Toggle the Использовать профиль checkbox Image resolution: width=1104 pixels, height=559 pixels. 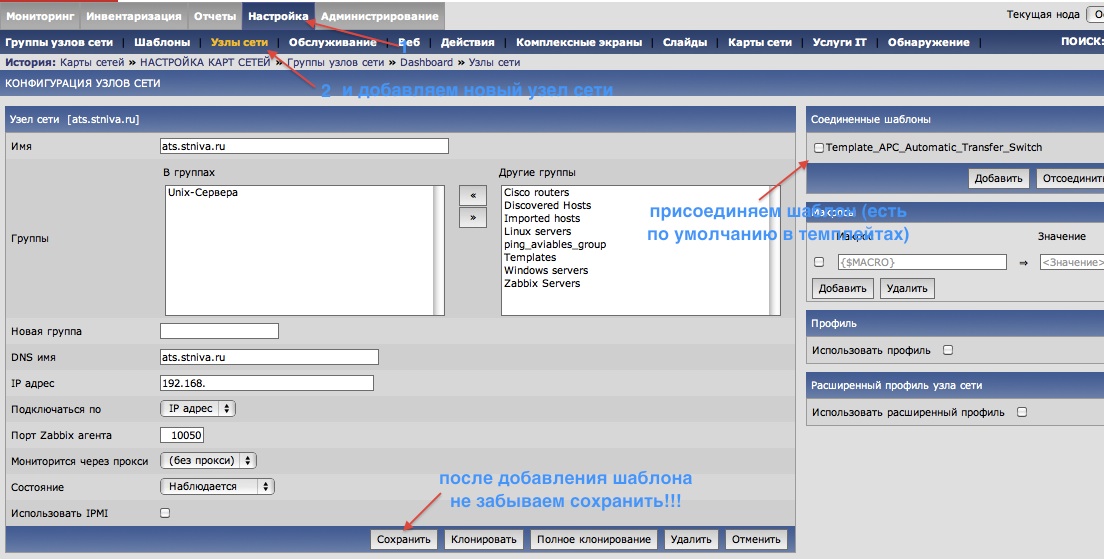click(x=948, y=350)
